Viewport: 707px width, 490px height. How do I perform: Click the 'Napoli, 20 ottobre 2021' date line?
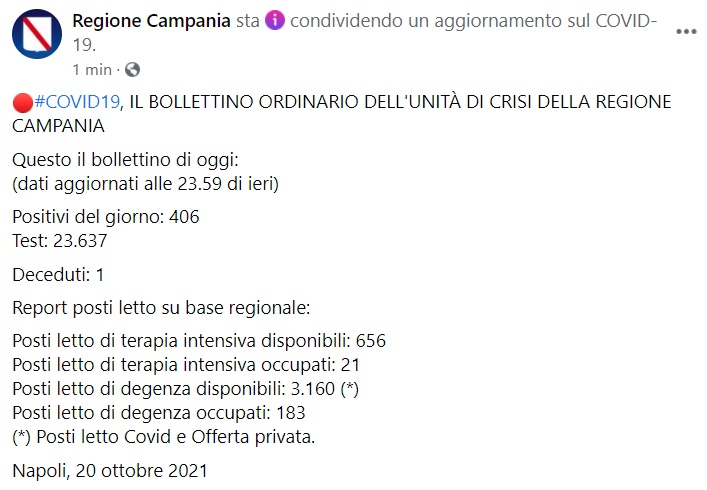click(x=110, y=471)
